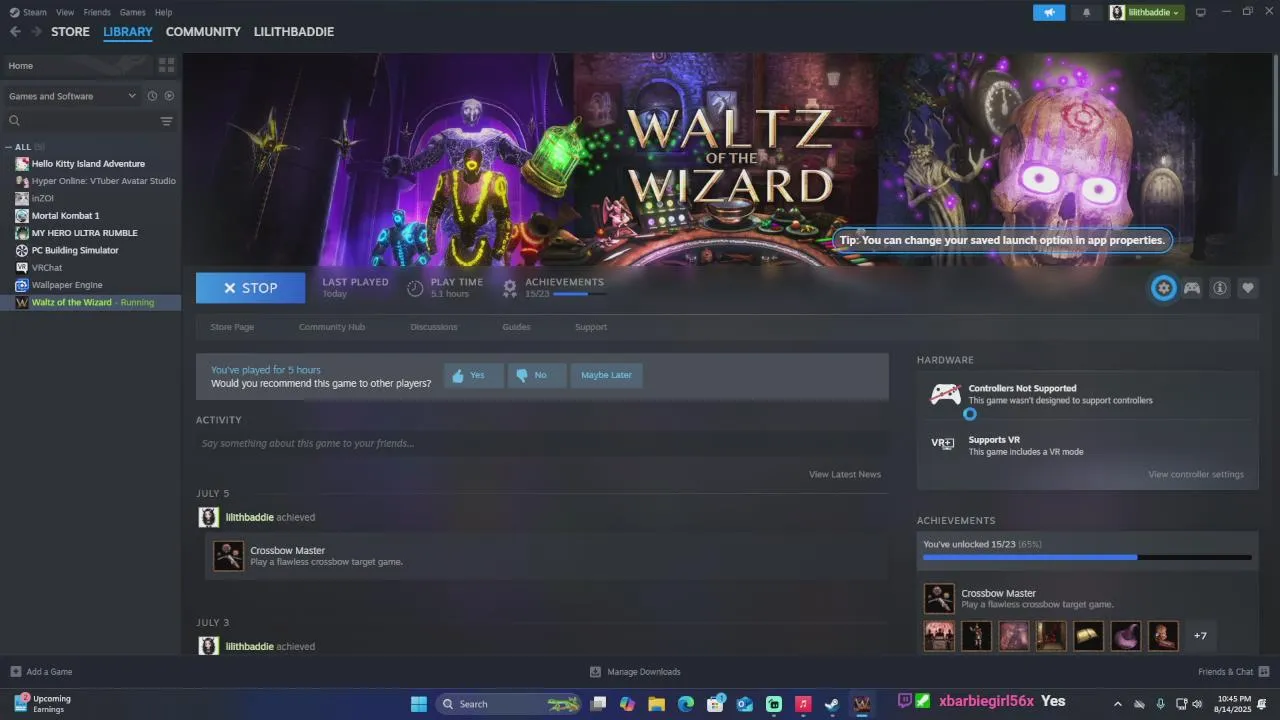Open the Guides tab
Image resolution: width=1280 pixels, height=720 pixels.
(516, 327)
